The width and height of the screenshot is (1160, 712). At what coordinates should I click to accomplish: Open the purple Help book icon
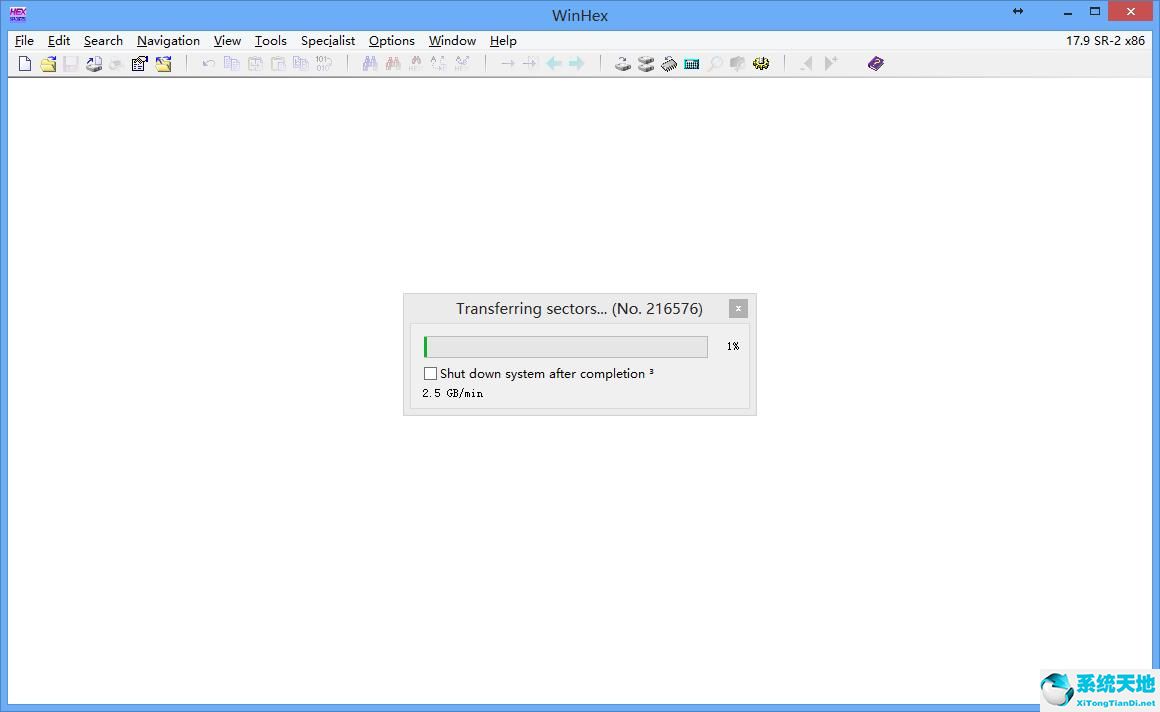pyautogui.click(x=876, y=64)
